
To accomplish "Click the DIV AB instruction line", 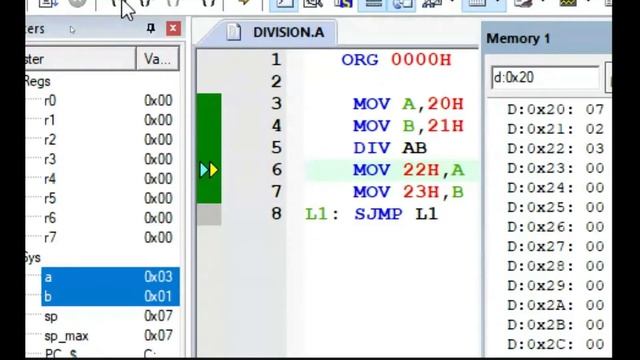I will tap(390, 148).
